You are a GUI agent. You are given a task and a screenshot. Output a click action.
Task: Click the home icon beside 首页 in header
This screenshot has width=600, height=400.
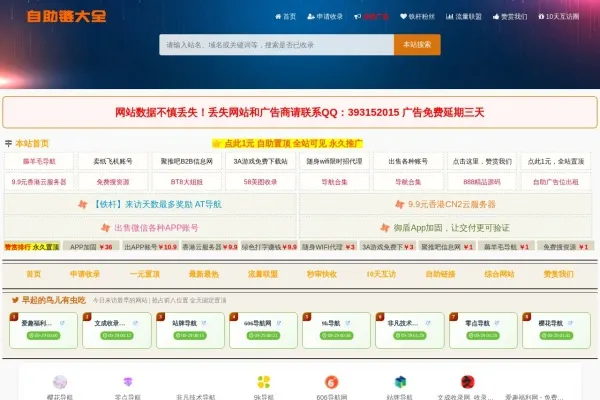(x=278, y=16)
